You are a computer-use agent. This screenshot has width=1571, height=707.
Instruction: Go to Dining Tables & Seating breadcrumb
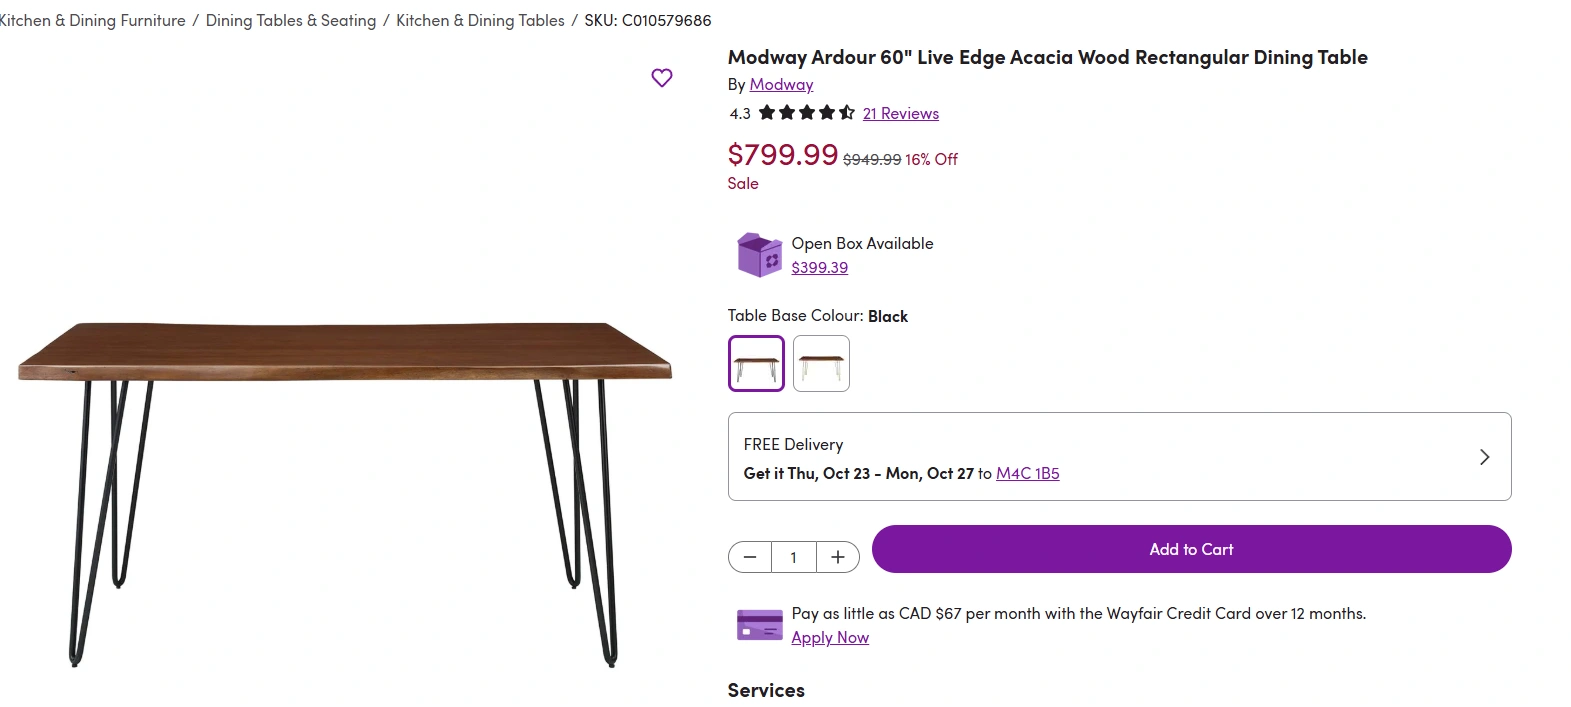(291, 20)
